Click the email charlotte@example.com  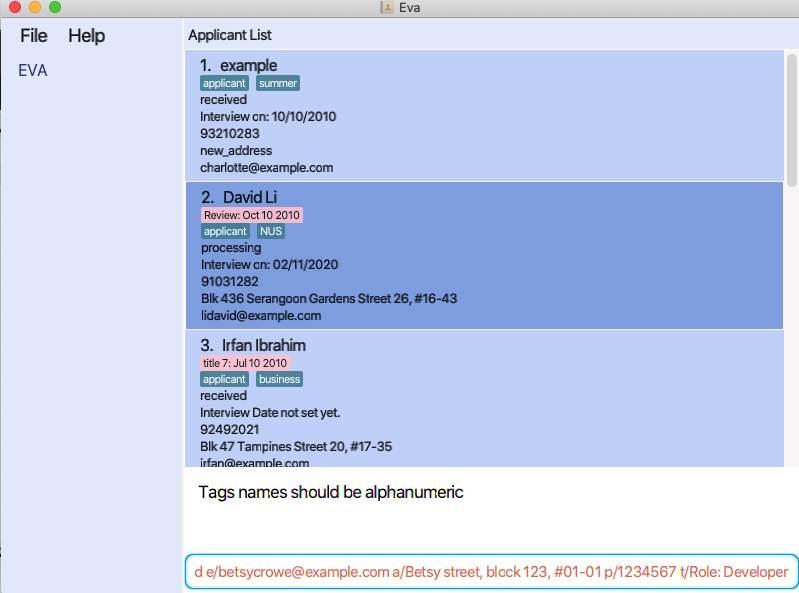point(267,168)
